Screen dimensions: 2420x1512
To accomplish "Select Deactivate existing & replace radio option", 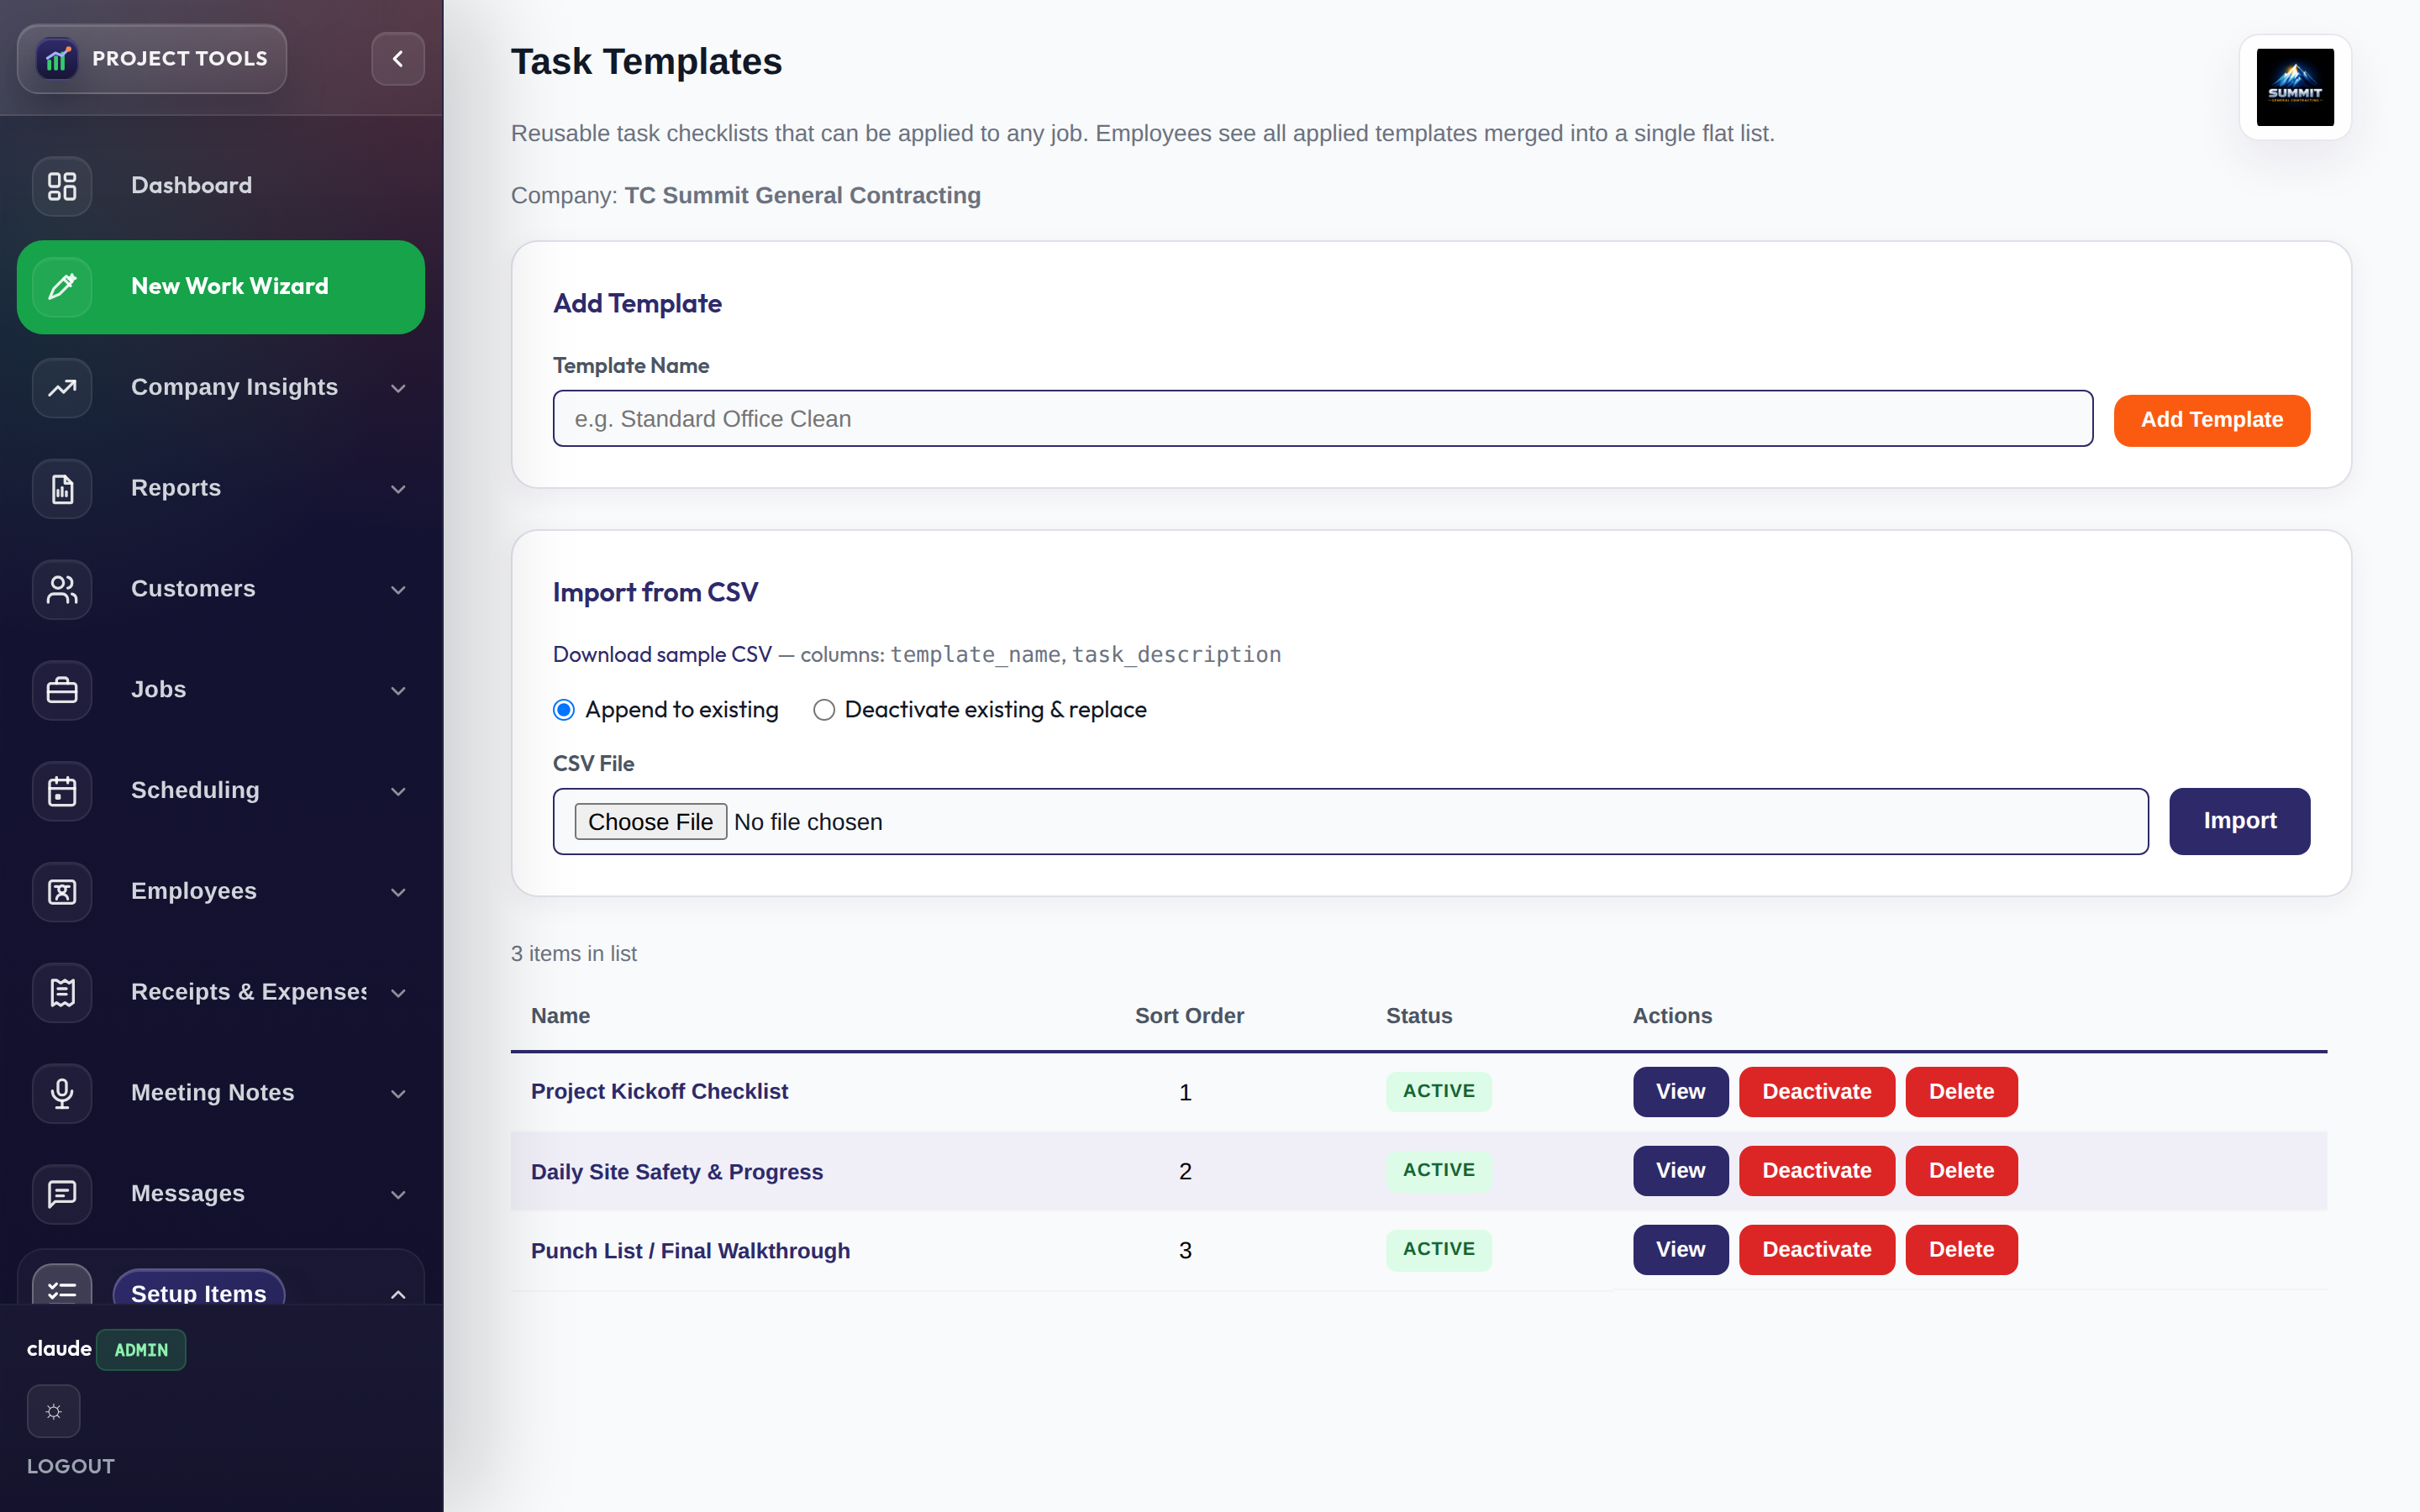I will click(824, 710).
